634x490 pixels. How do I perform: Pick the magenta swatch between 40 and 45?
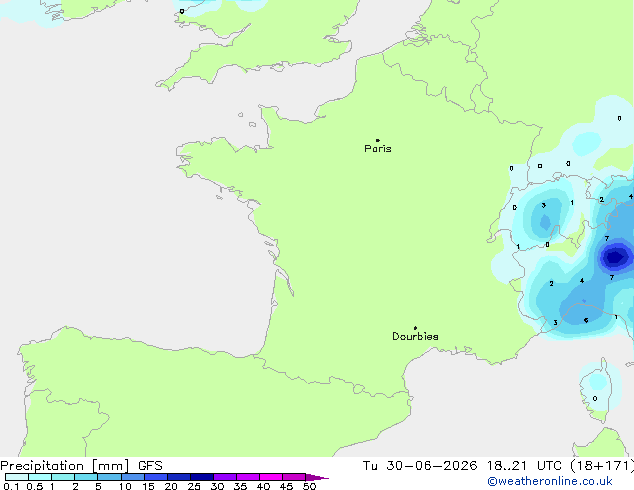(x=271, y=477)
